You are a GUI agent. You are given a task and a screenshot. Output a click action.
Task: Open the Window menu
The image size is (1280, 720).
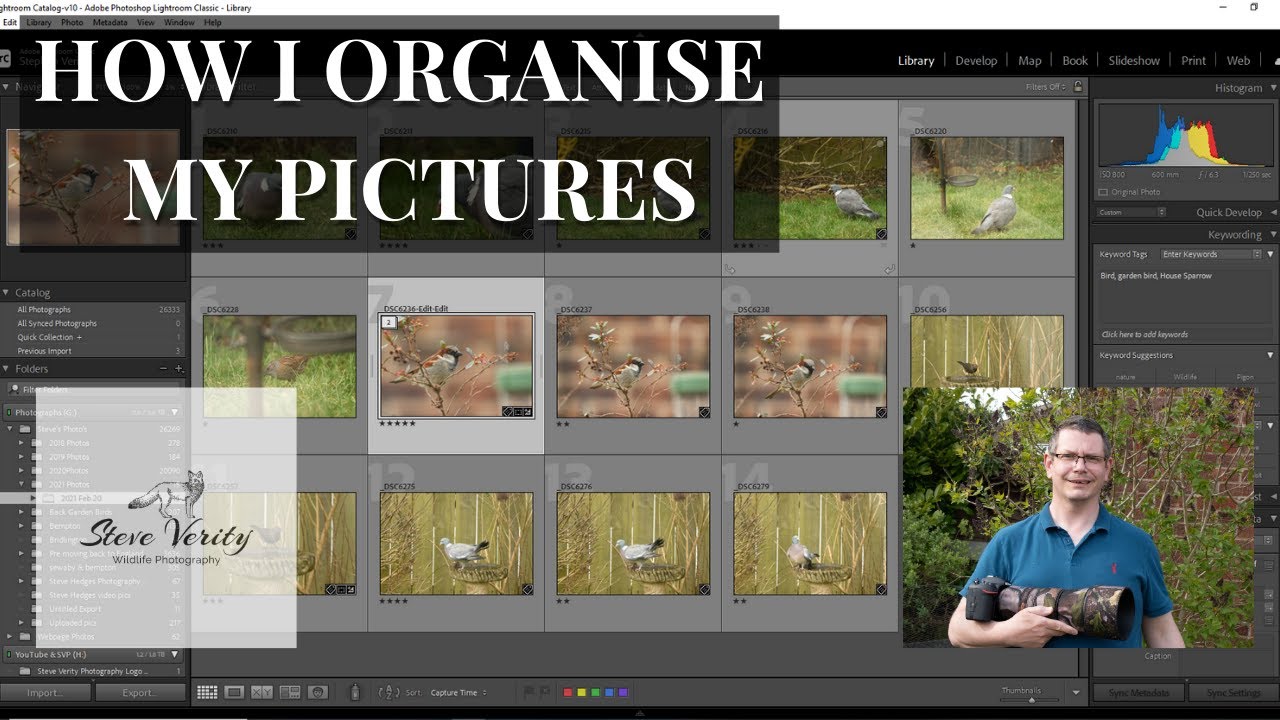(x=179, y=22)
